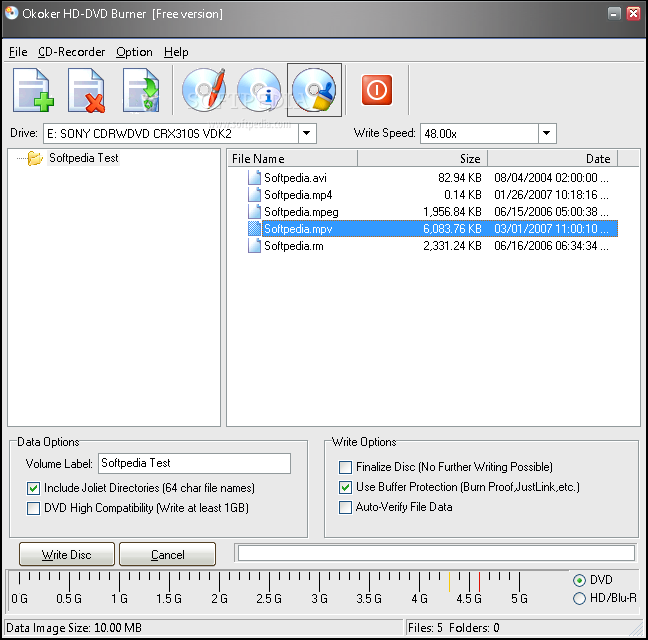Click the 1,956.84 KB size cell

(452, 212)
